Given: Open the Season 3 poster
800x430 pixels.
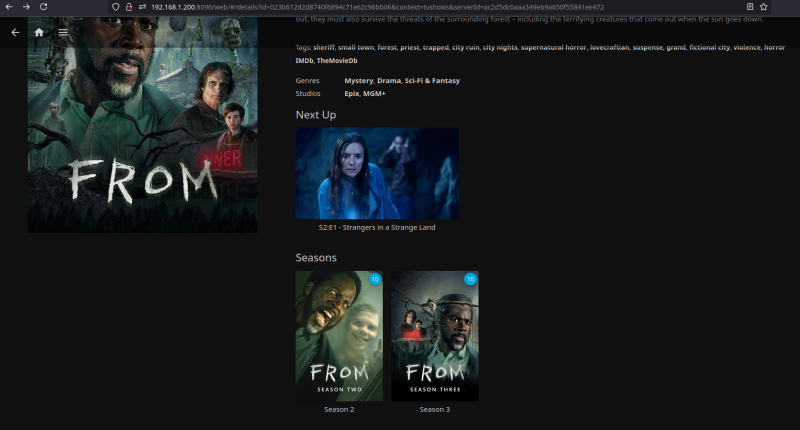Looking at the screenshot, I should [x=435, y=336].
